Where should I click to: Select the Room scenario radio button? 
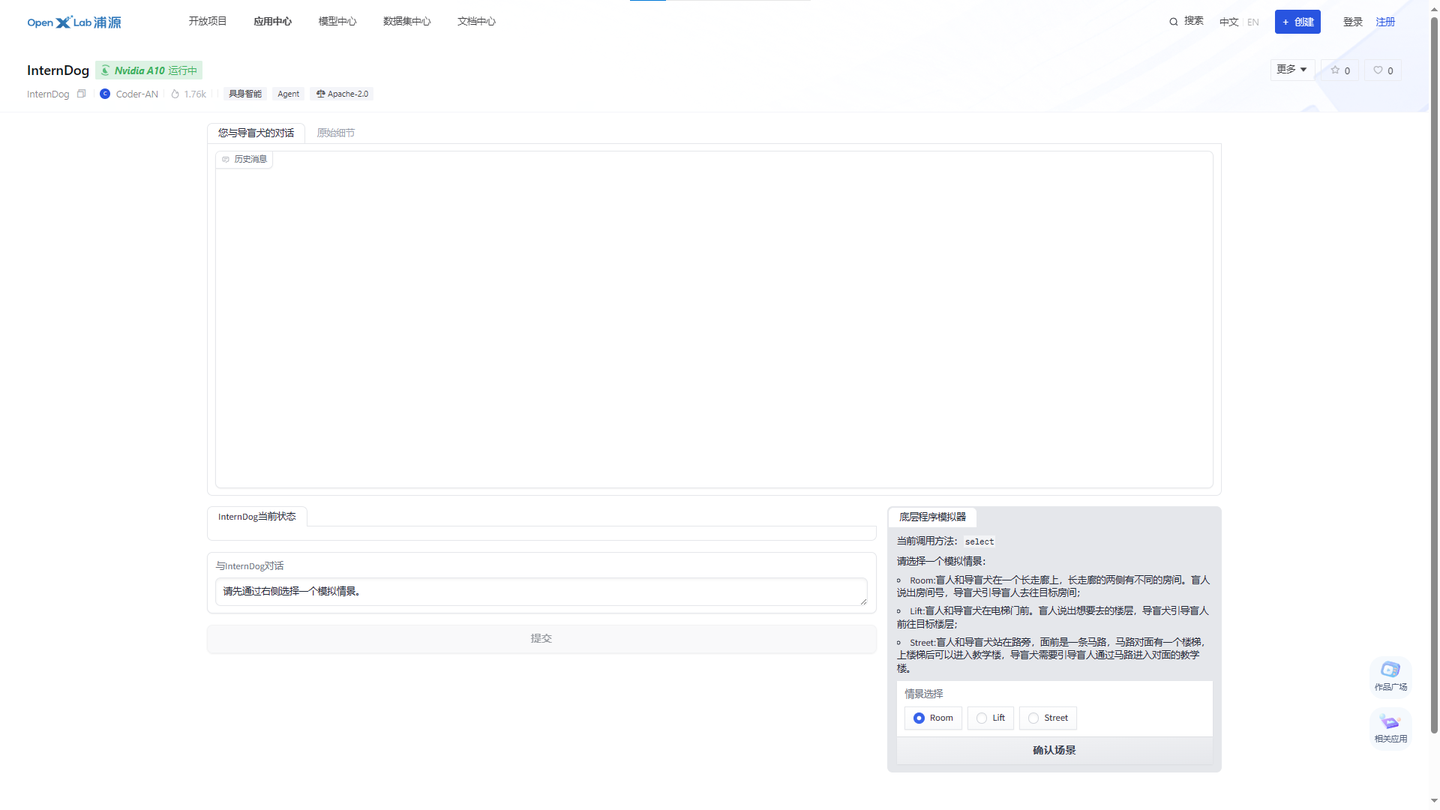tap(919, 717)
